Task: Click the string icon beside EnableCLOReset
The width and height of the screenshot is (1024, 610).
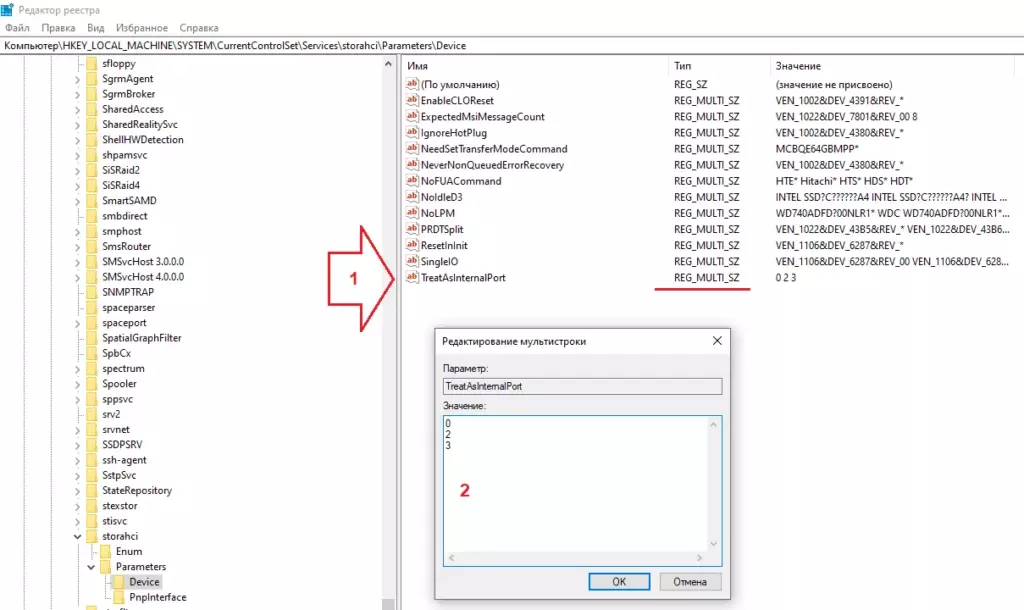Action: point(411,100)
